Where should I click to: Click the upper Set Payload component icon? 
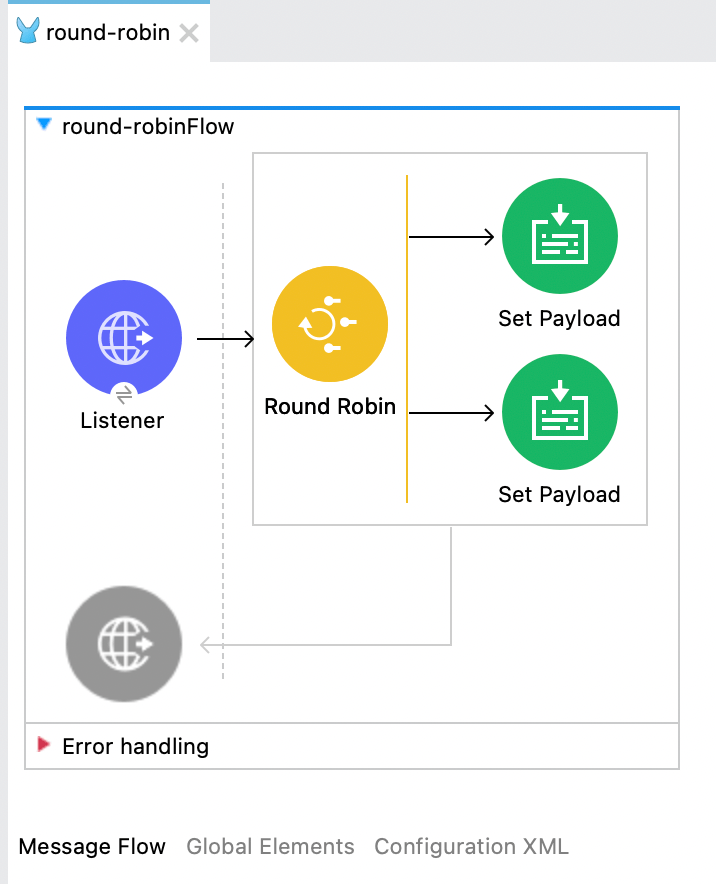click(x=559, y=237)
